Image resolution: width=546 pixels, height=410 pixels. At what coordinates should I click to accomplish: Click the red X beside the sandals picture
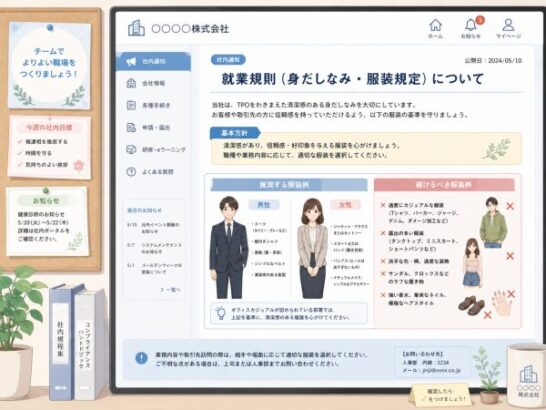488,315
